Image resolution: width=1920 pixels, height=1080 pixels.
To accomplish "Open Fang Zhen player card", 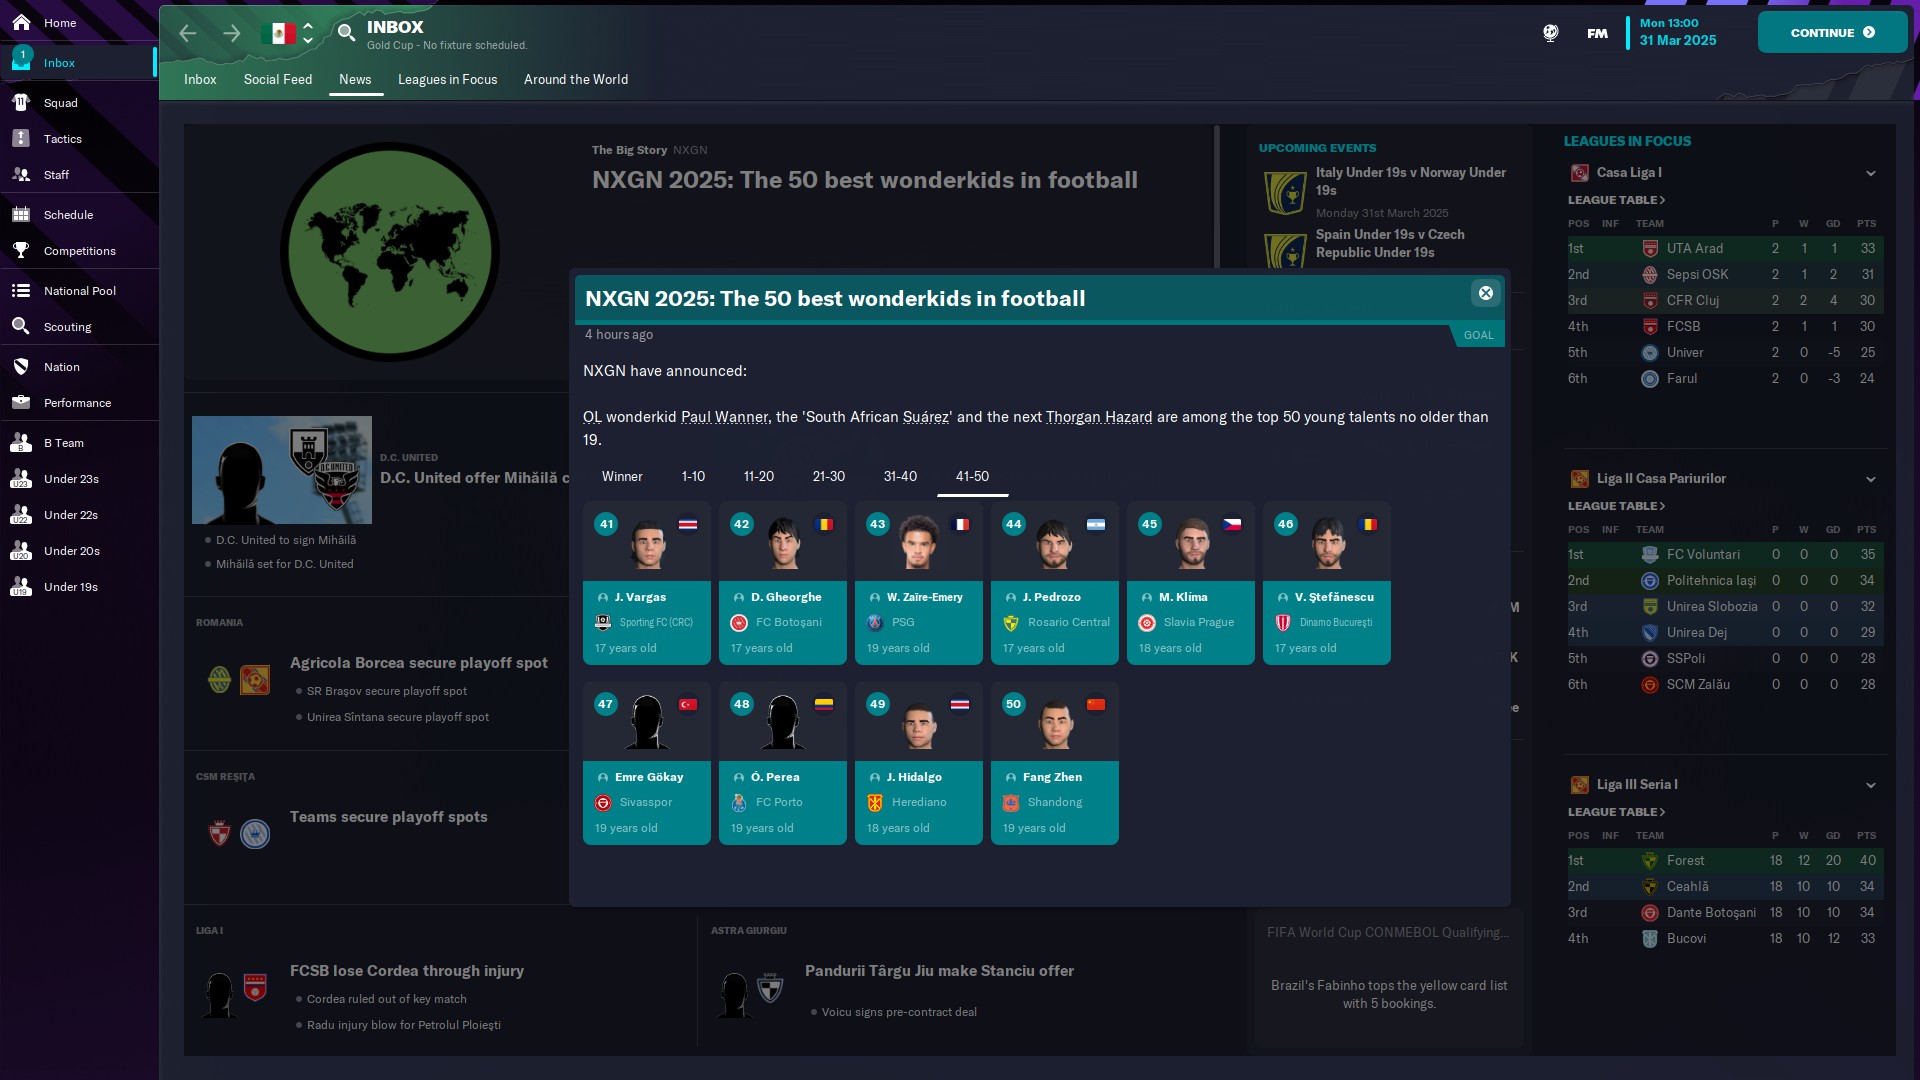I will pos(1055,763).
